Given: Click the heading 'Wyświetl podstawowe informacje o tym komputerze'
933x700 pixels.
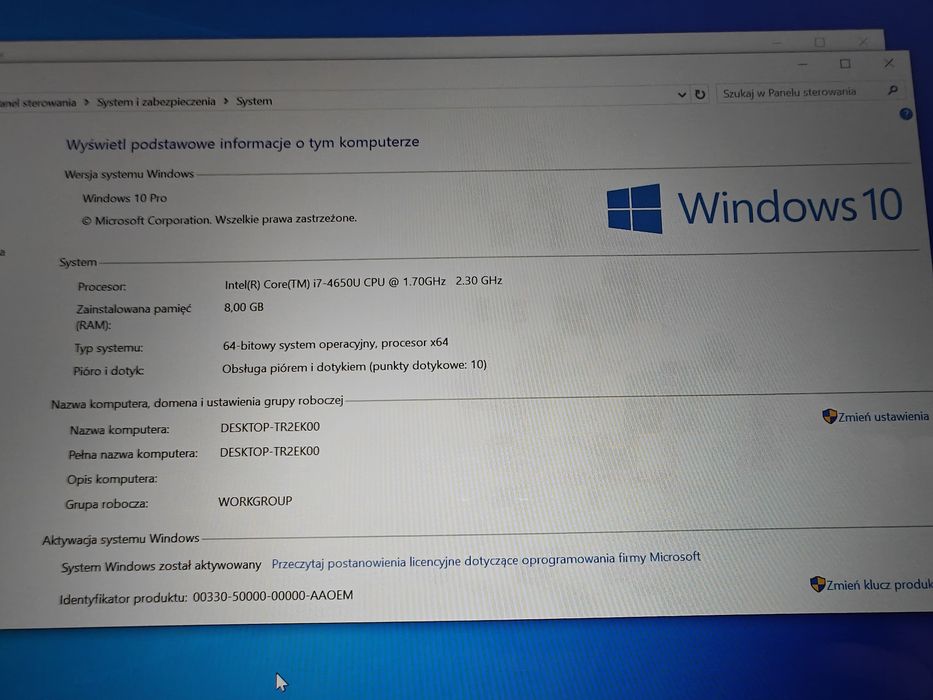Looking at the screenshot, I should 242,143.
